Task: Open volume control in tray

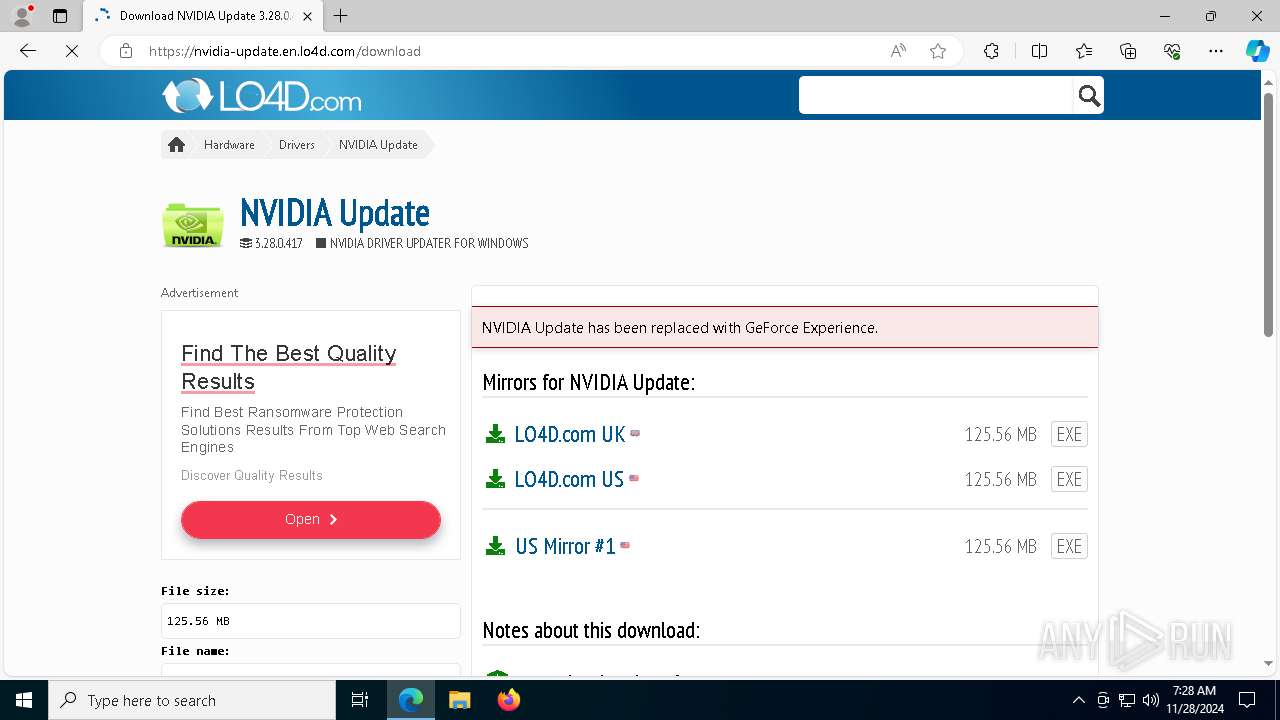Action: (x=1151, y=700)
